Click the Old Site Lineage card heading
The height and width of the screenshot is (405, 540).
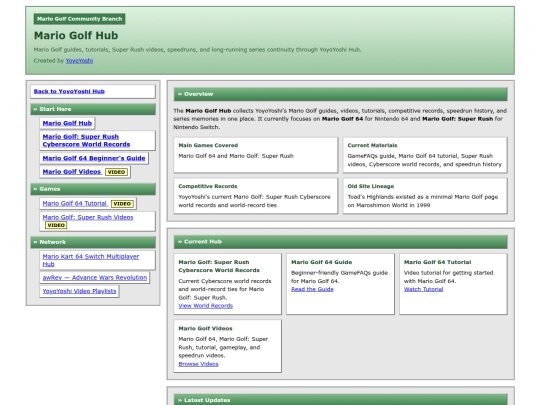click(371, 186)
